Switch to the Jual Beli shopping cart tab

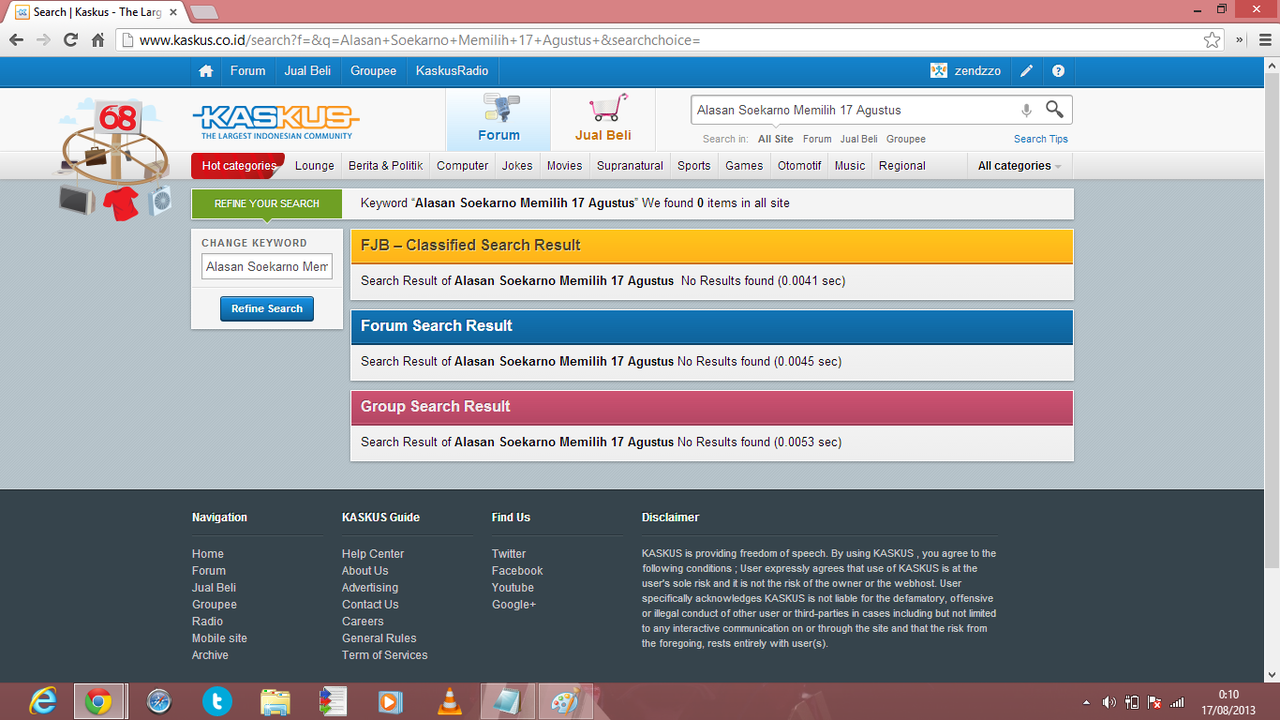click(603, 119)
